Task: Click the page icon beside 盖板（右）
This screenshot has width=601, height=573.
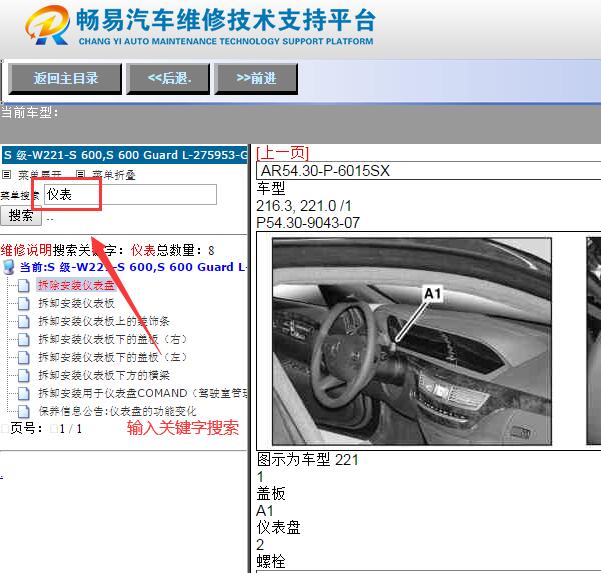Action: [x=23, y=340]
